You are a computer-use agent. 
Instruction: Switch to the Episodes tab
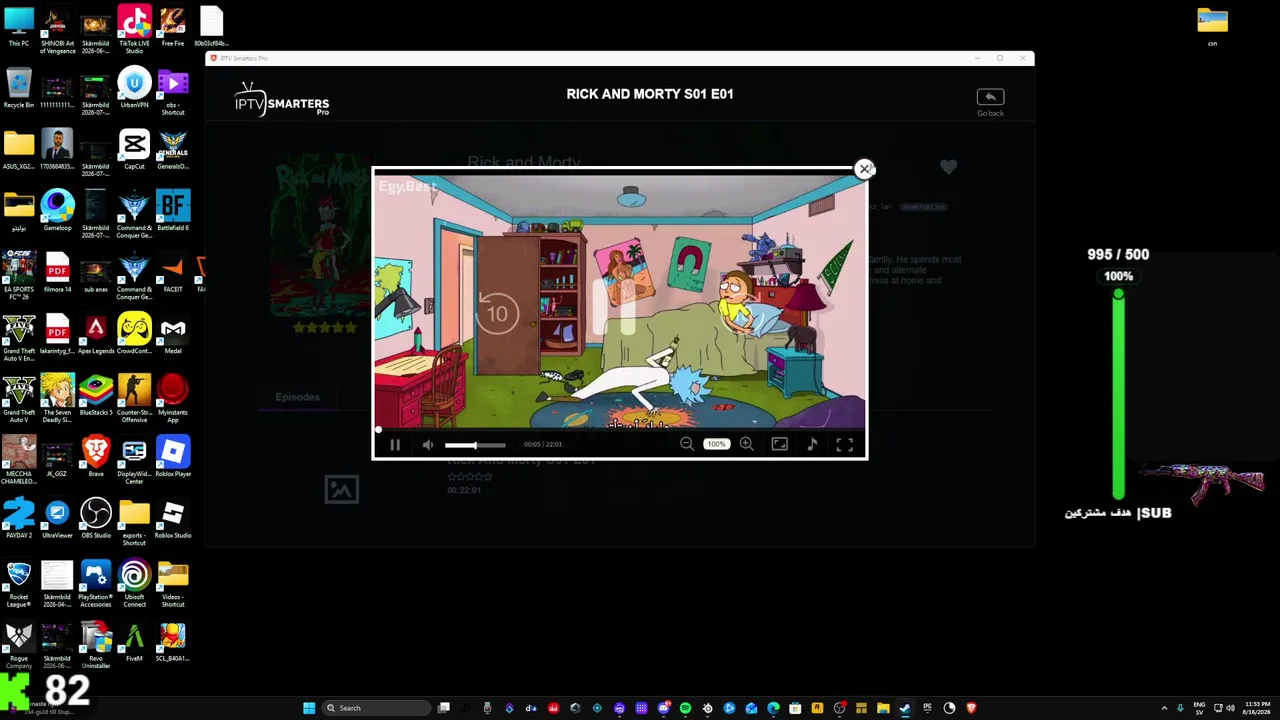[297, 397]
